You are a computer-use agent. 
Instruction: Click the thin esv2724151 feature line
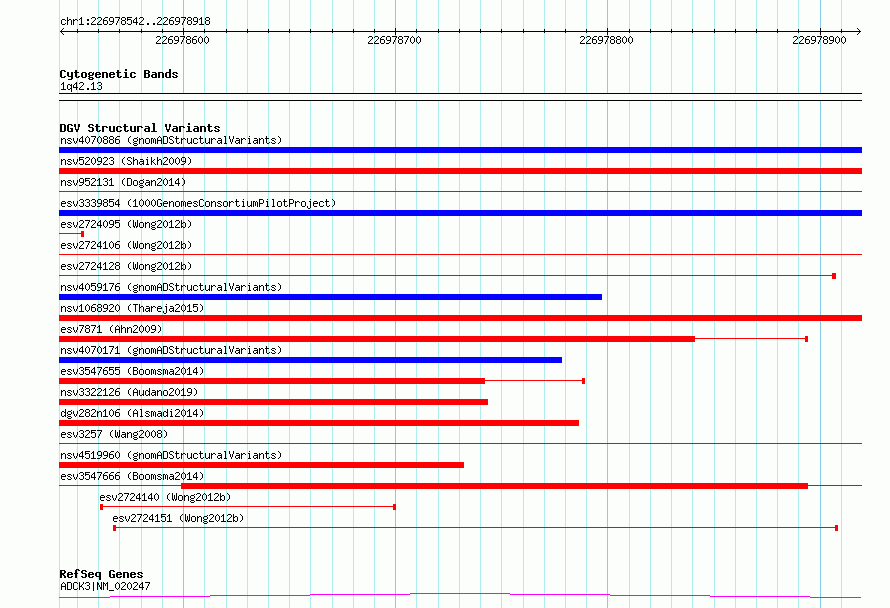pos(476,528)
